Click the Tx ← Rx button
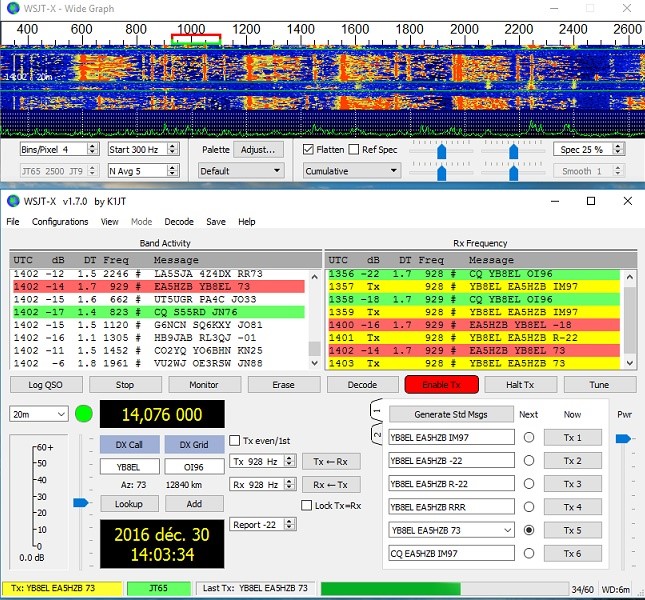This screenshot has width=645, height=600. tap(331, 462)
